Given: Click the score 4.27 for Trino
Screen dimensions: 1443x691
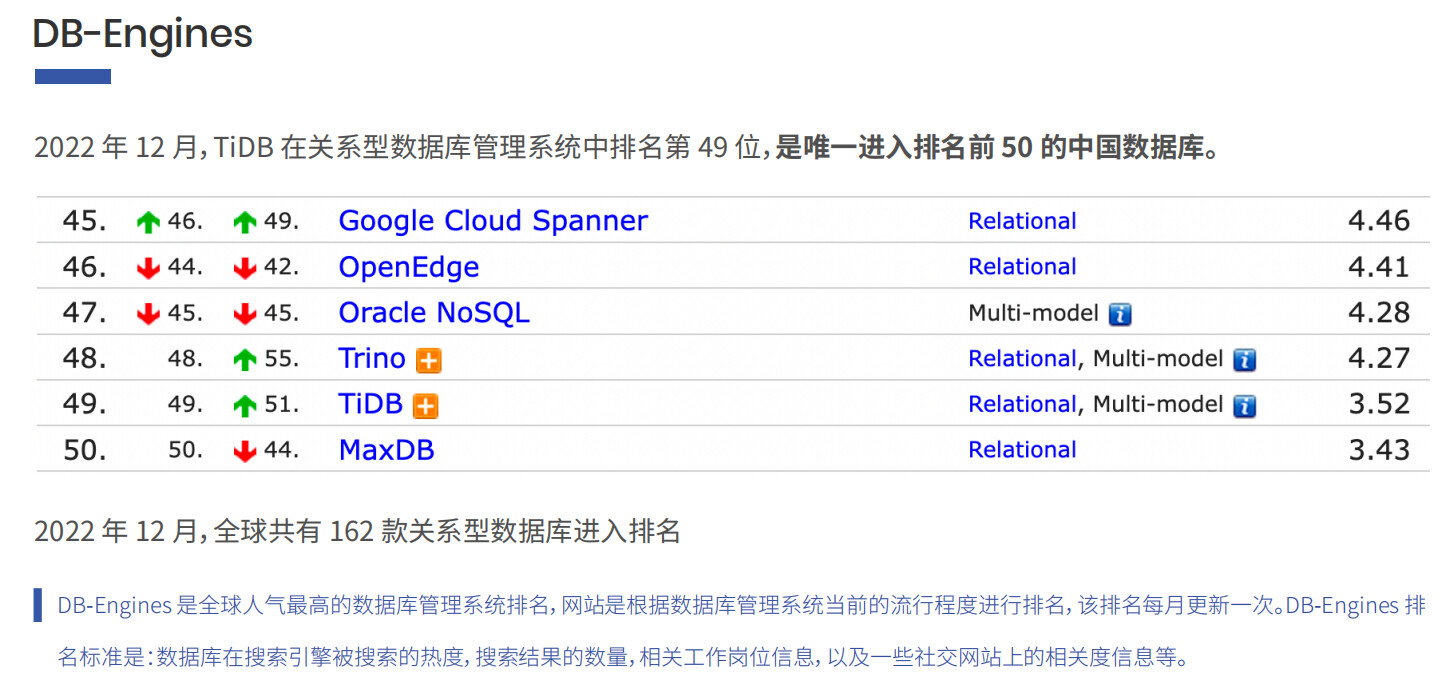Looking at the screenshot, I should point(1379,358).
